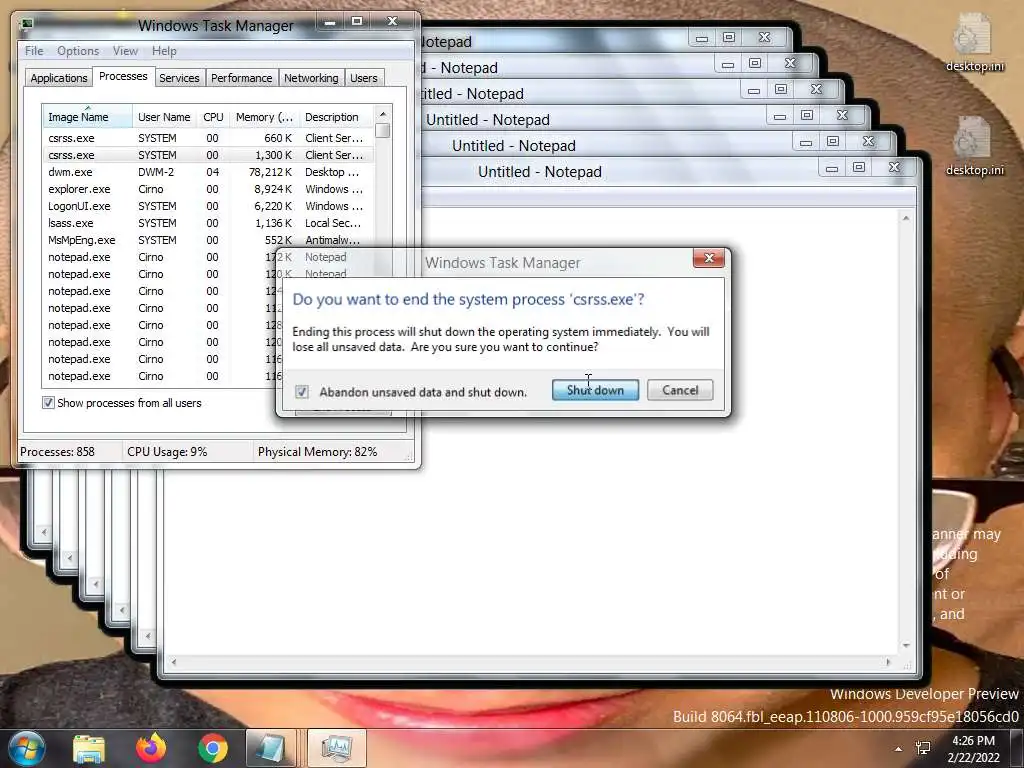The height and width of the screenshot is (768, 1024).
Task: Open the File menu in Task Manager
Action: click(x=34, y=51)
